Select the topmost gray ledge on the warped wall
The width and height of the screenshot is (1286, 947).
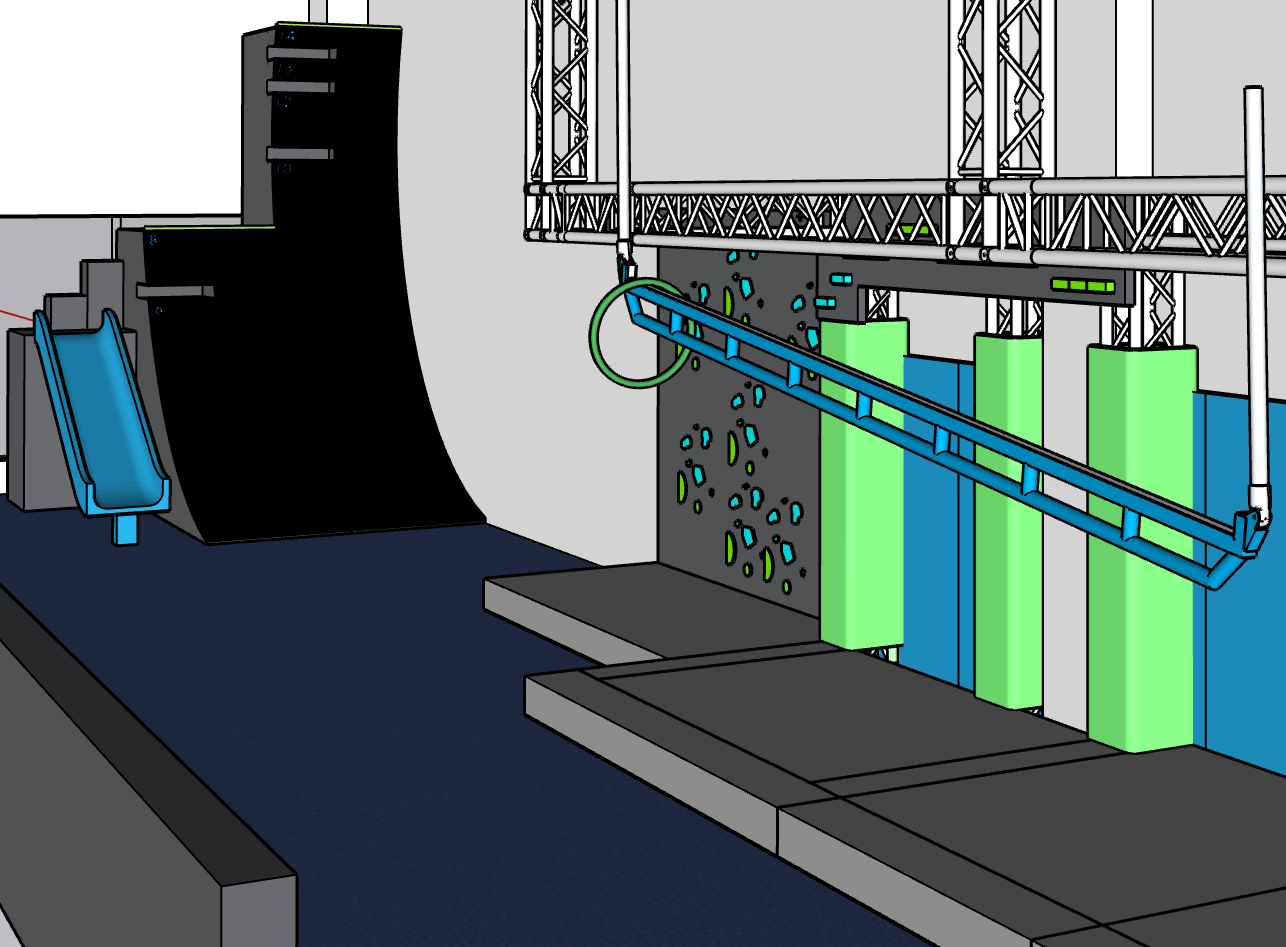click(302, 53)
